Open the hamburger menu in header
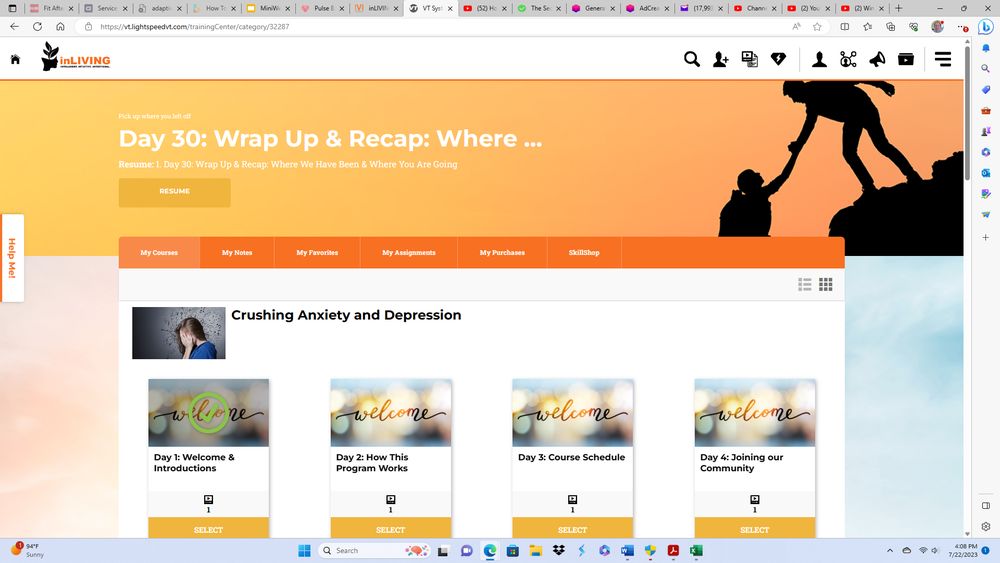Screen dimensions: 1000x563 coord(943,60)
